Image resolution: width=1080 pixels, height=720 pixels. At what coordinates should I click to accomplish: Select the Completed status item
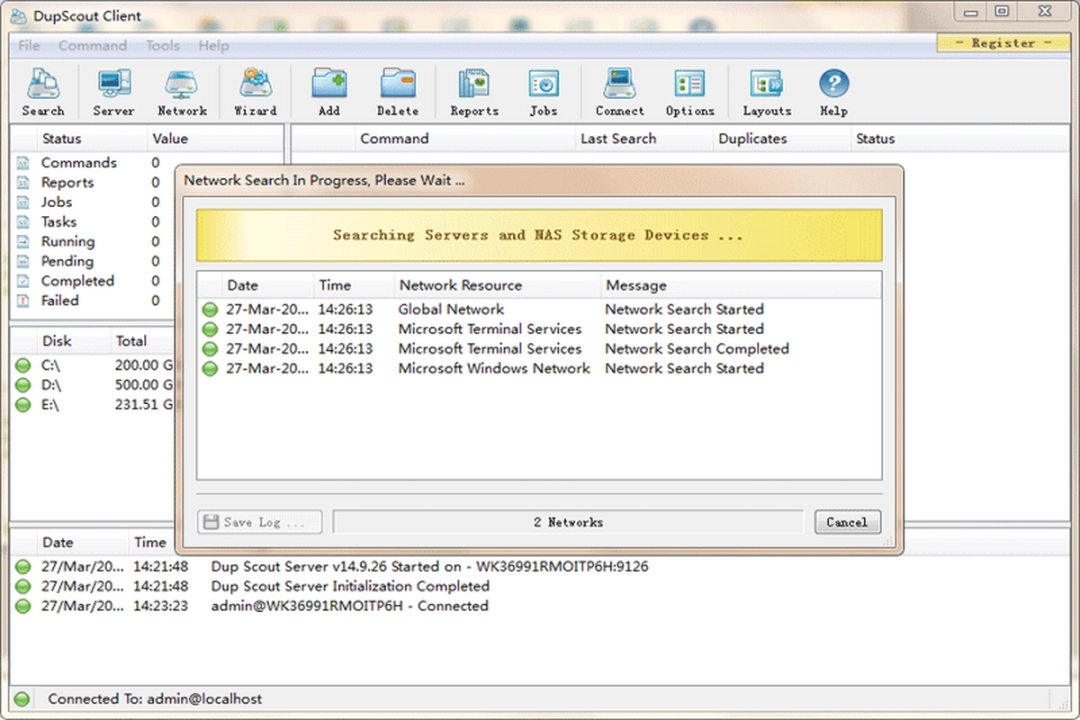click(x=79, y=281)
